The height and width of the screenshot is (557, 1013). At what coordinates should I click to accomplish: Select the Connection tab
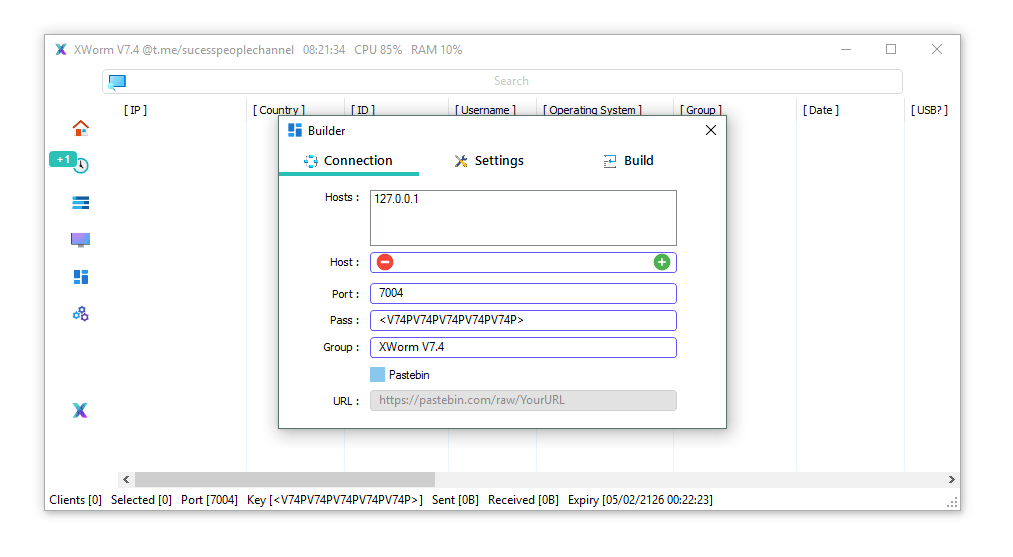click(348, 161)
